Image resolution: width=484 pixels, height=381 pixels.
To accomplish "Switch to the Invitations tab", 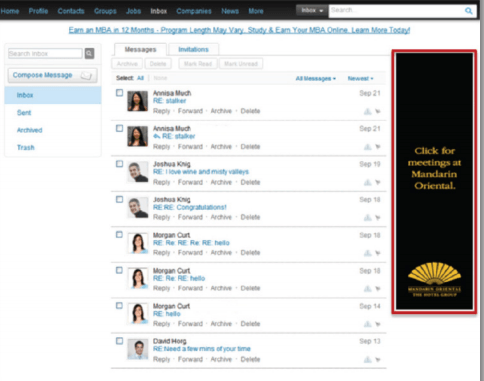I will (x=193, y=49).
